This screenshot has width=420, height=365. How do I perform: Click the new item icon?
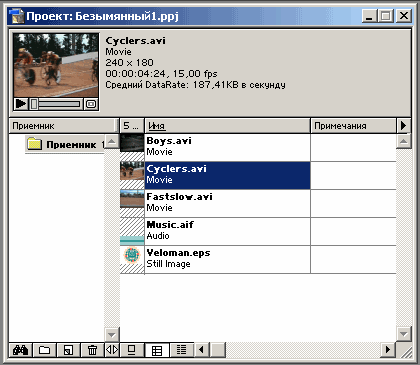click(x=68, y=350)
